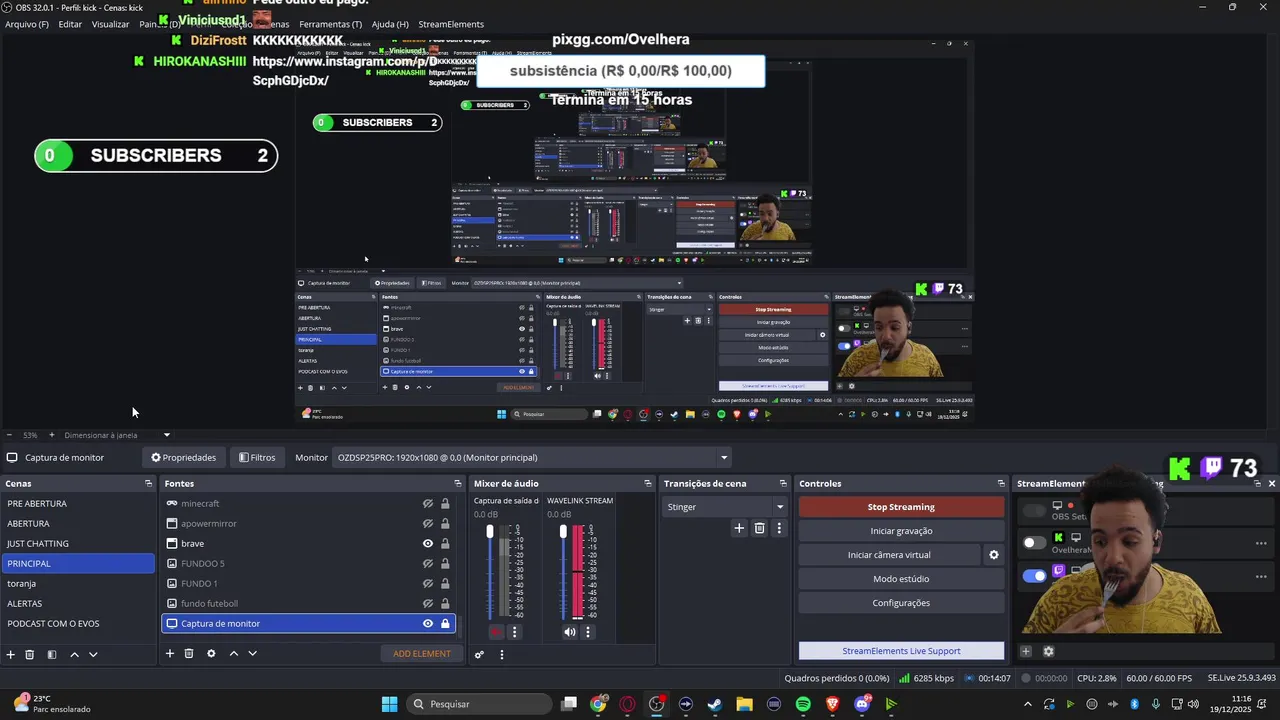Click the Pesquisar taskbar search field
The image size is (1280, 720).
pyautogui.click(x=477, y=704)
